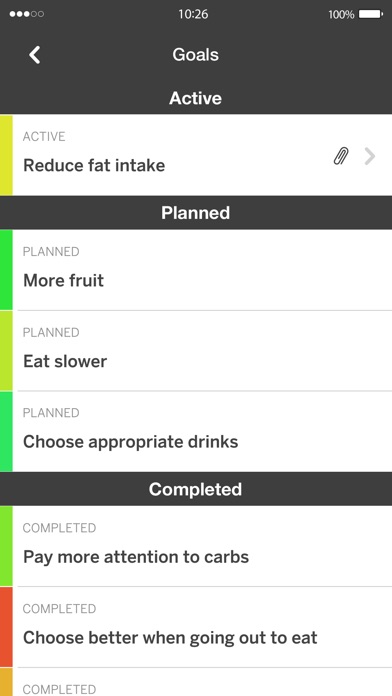Expand Reduce fat intake with the chevron
The image size is (392, 696).
click(370, 156)
